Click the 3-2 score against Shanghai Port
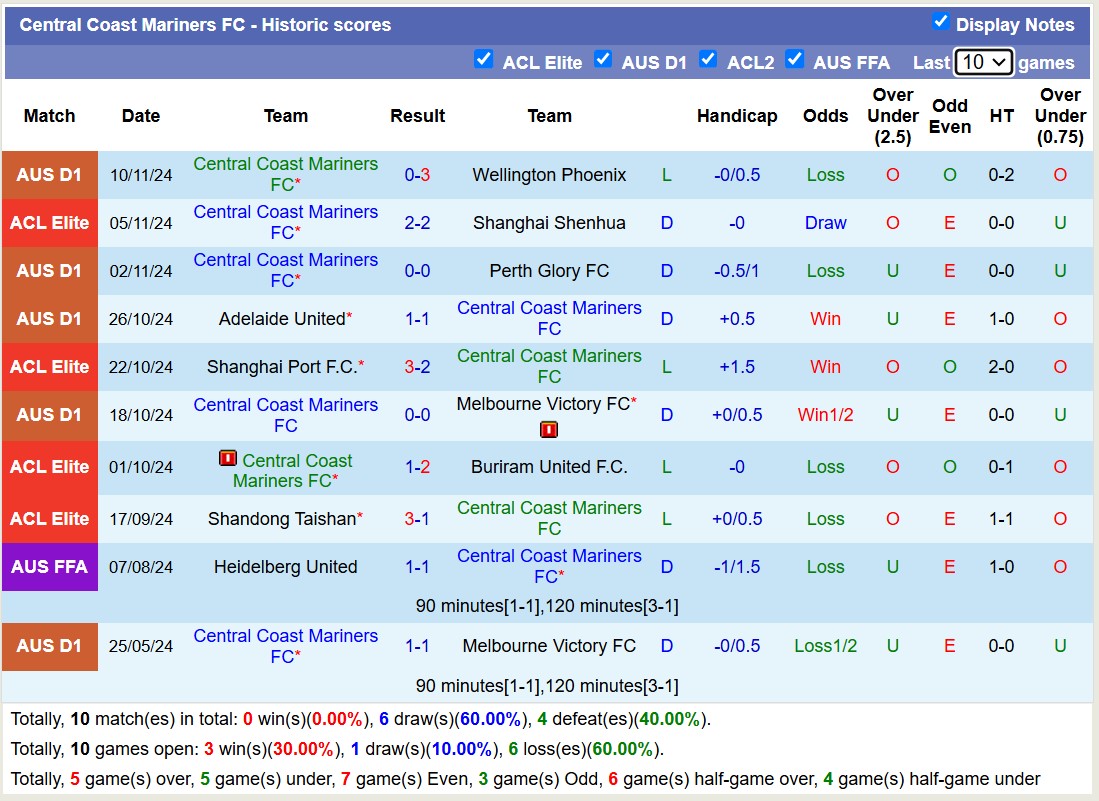 click(x=417, y=367)
